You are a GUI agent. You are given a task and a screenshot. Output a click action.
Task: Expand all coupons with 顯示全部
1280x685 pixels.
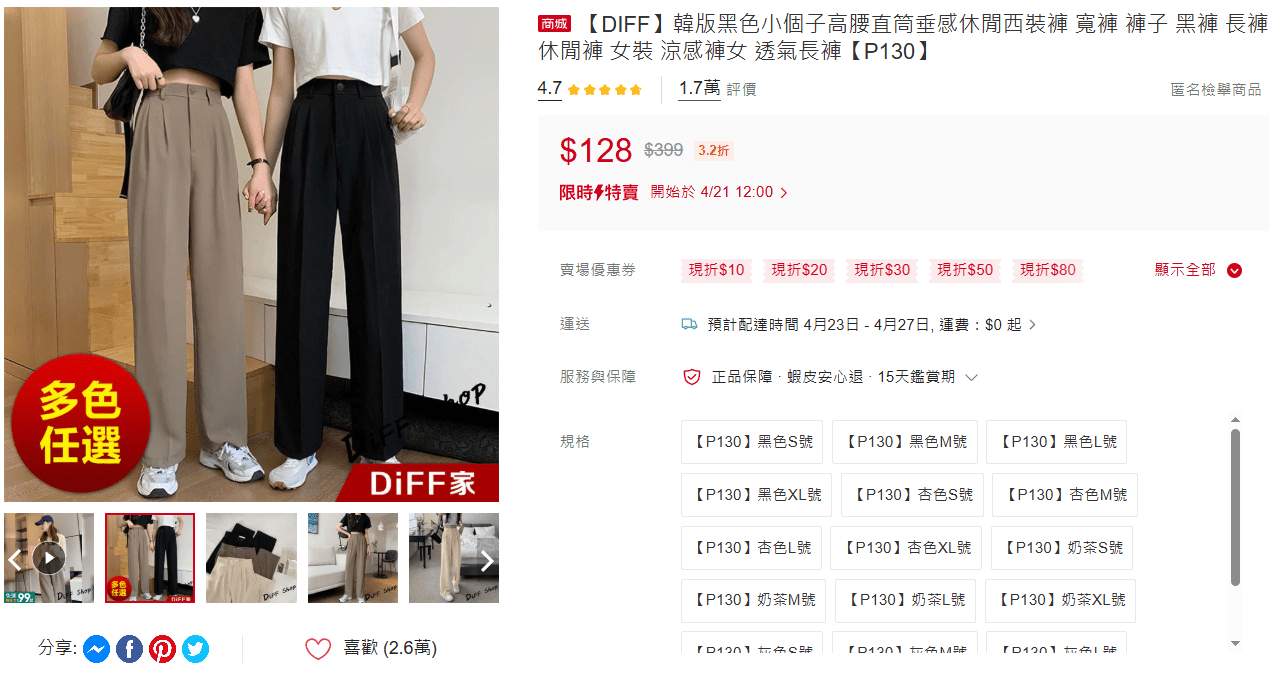(1198, 270)
